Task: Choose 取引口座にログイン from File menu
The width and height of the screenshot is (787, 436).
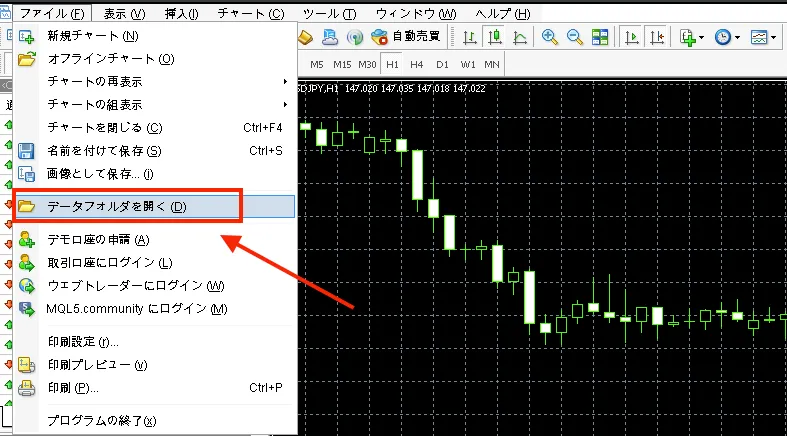Action: tap(110, 262)
